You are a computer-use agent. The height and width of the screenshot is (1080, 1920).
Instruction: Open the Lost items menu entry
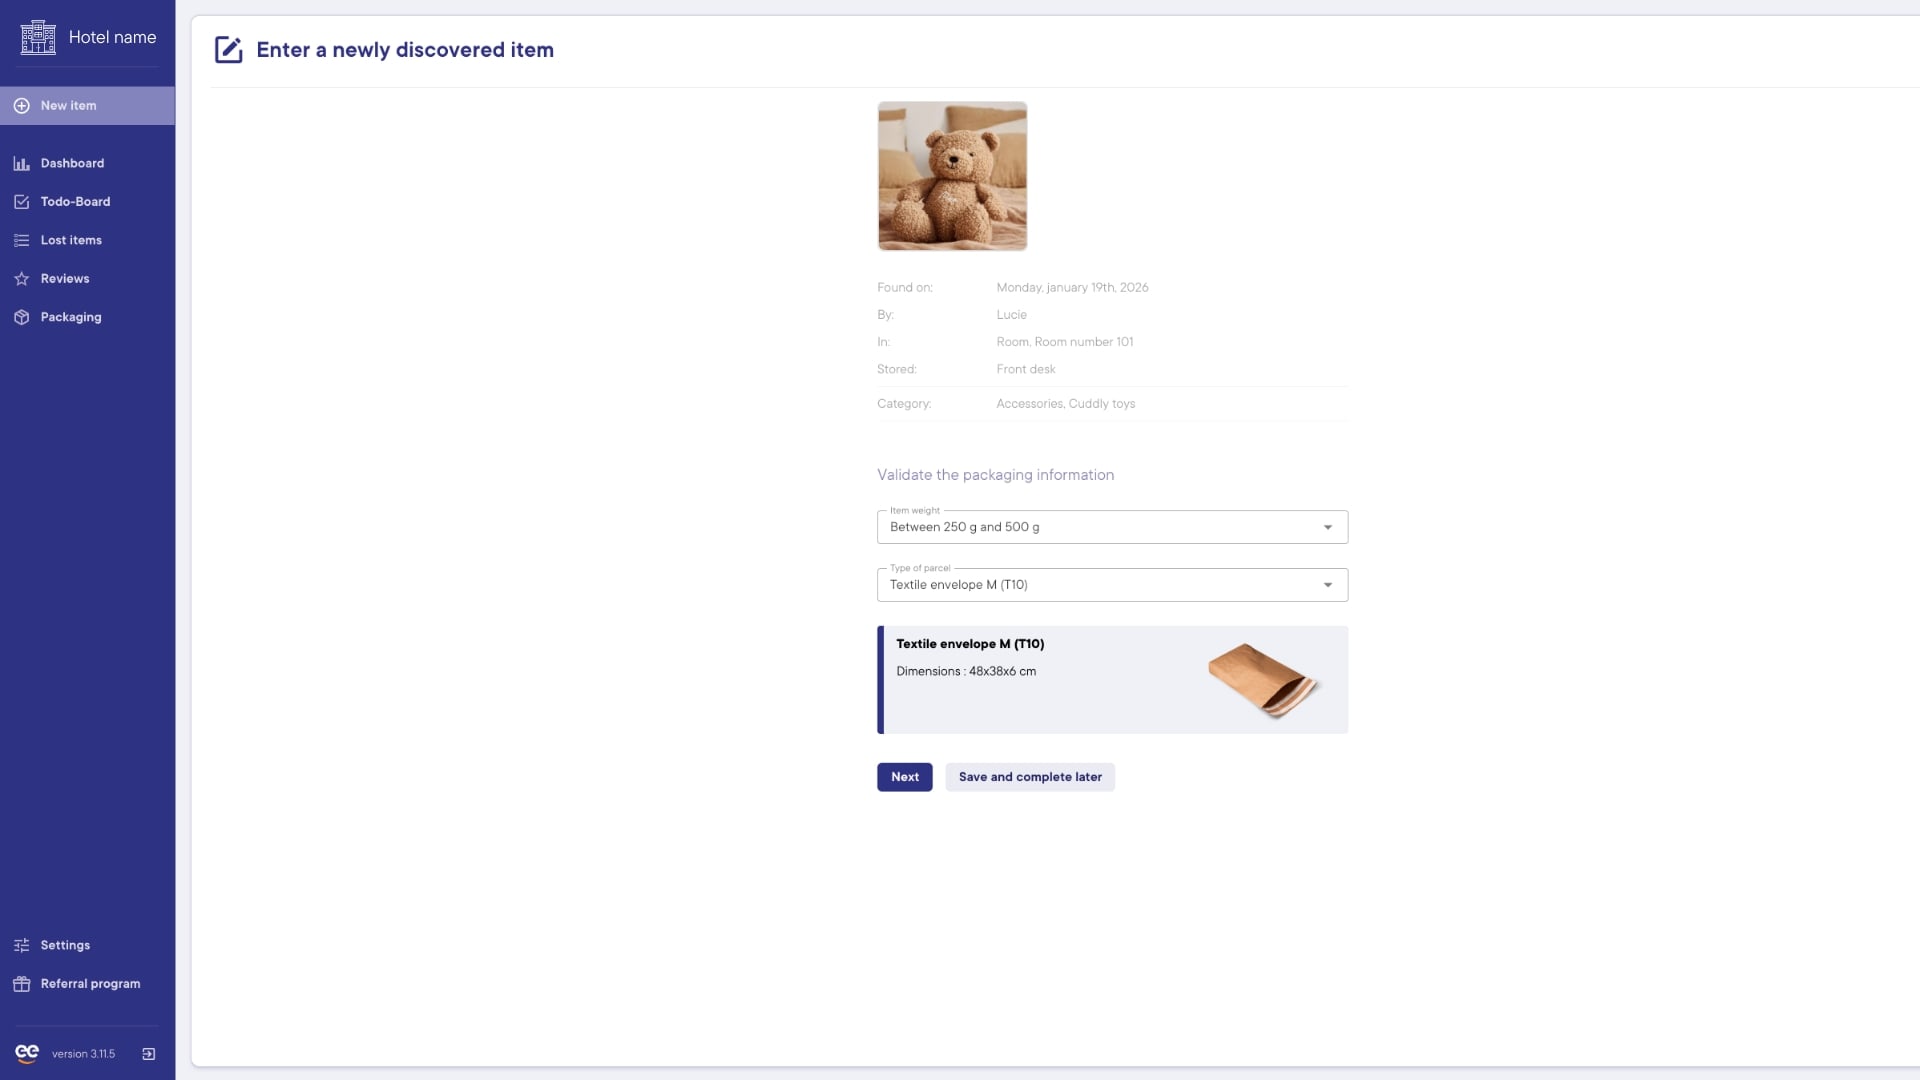point(71,241)
